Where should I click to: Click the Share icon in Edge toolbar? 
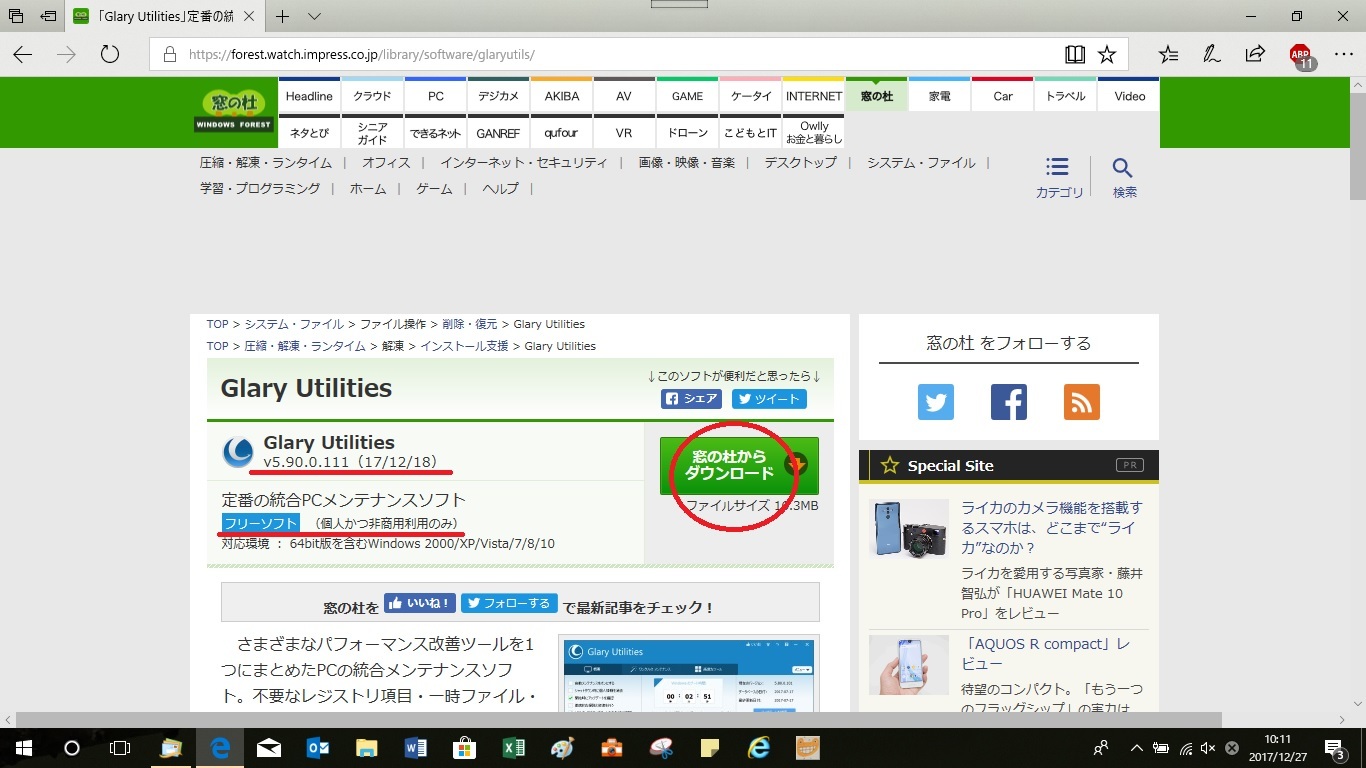[1255, 54]
